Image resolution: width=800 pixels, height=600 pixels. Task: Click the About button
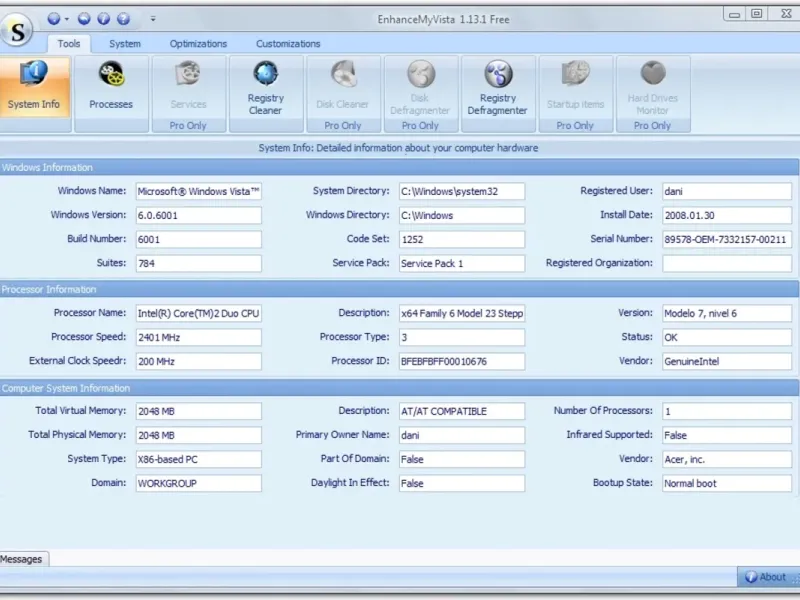(x=766, y=577)
